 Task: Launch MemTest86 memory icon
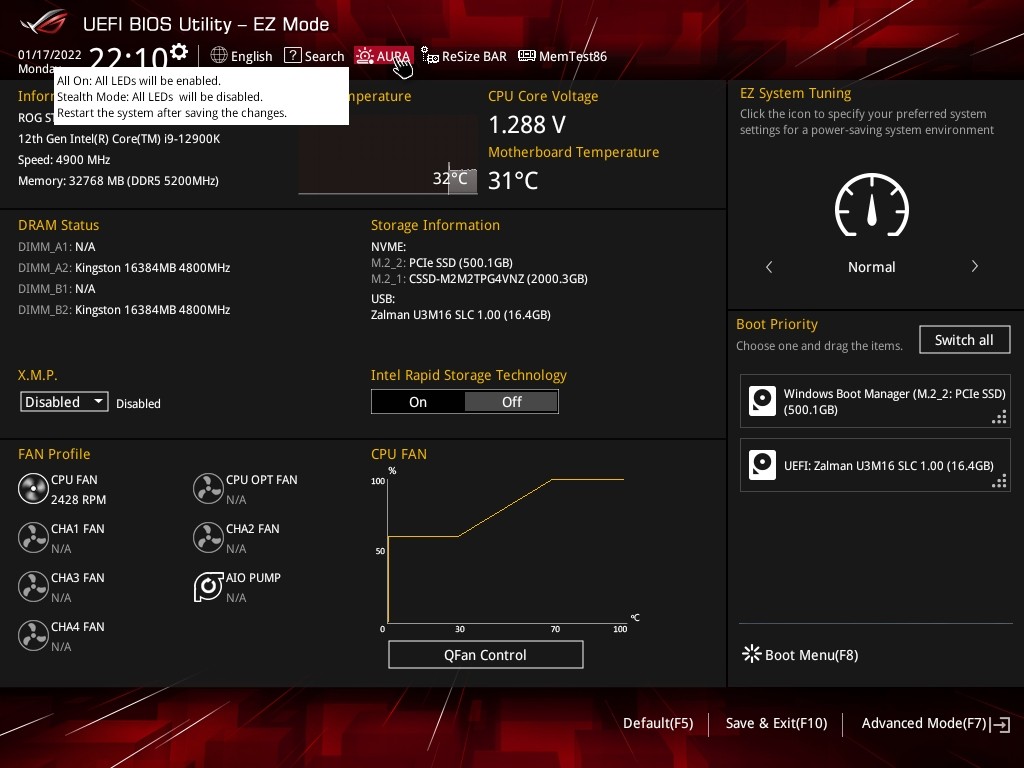click(x=526, y=56)
